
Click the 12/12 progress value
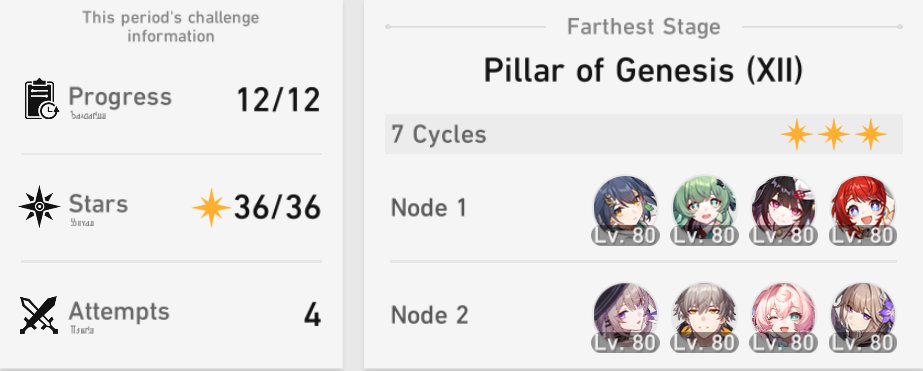pos(278,99)
